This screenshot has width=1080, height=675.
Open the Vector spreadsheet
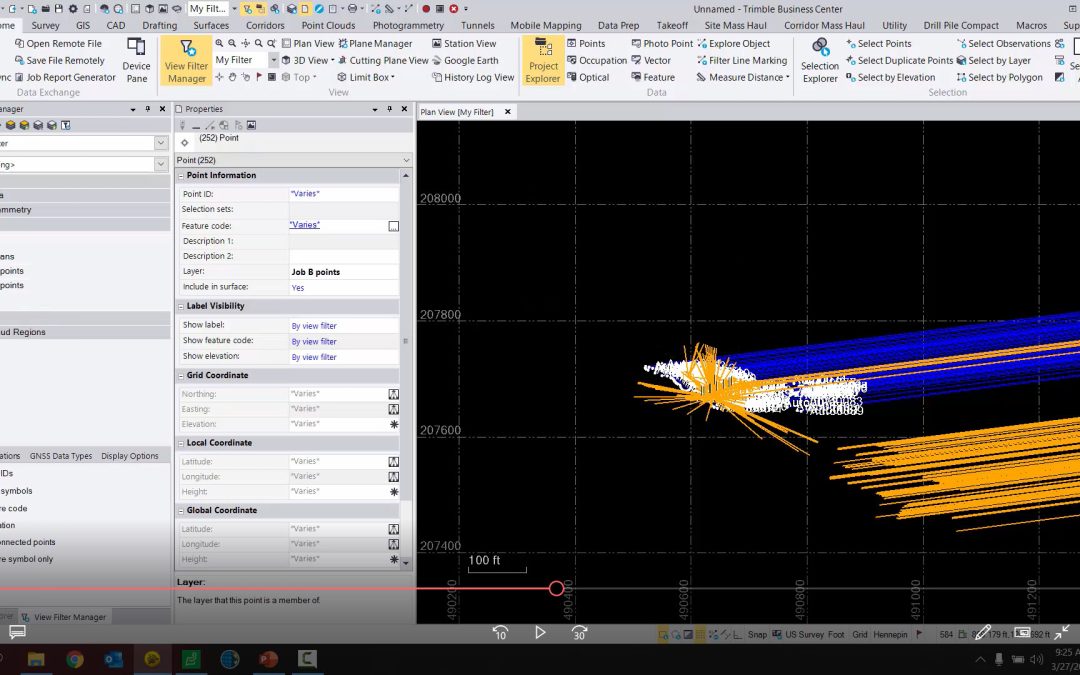point(651,61)
